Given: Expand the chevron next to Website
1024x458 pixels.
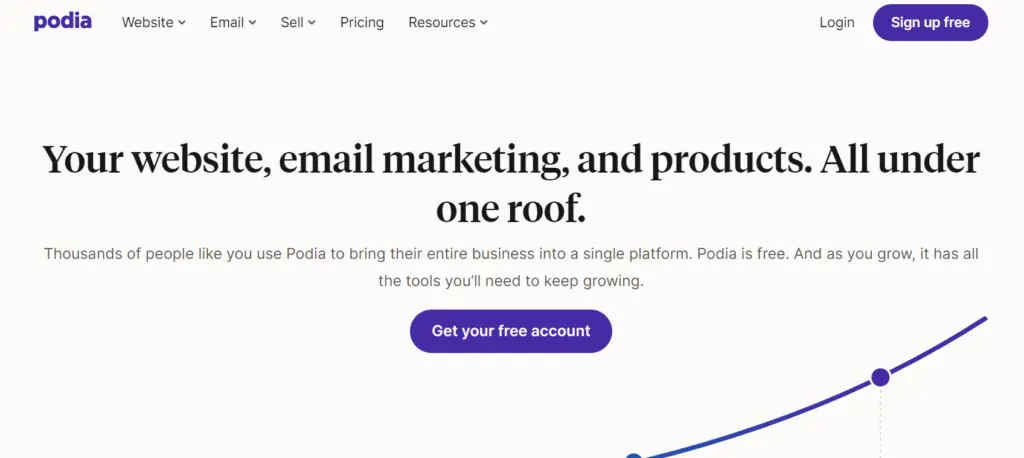Looking at the screenshot, I should (182, 23).
